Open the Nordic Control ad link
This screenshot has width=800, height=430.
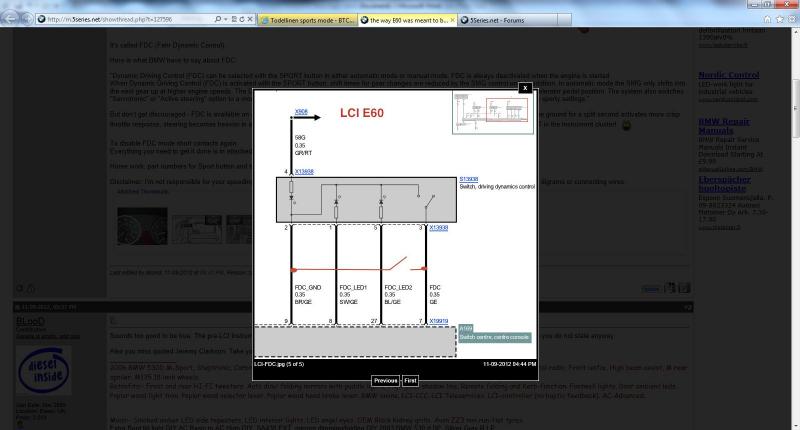pos(726,73)
